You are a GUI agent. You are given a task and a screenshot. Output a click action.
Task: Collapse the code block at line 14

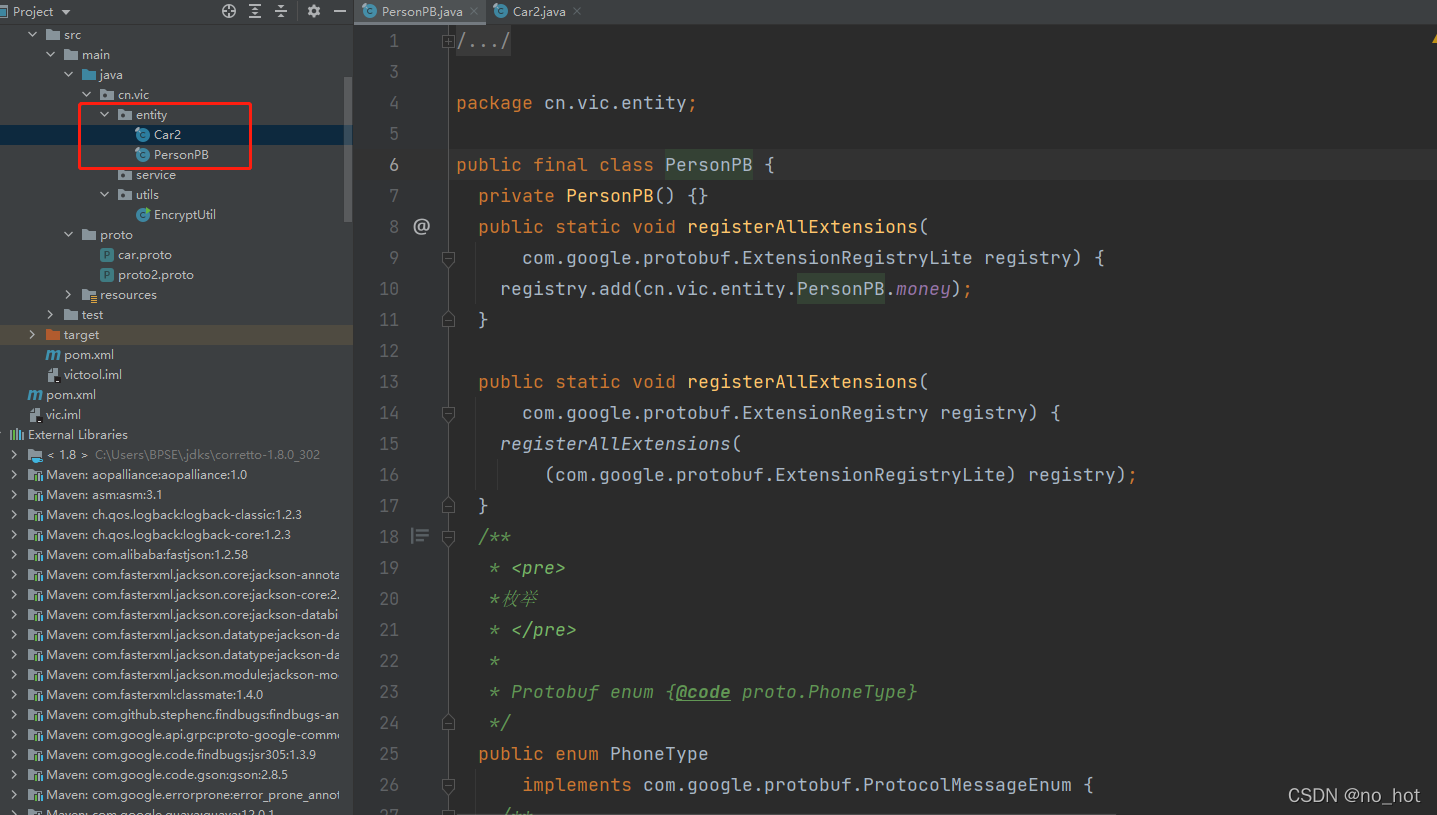448,413
